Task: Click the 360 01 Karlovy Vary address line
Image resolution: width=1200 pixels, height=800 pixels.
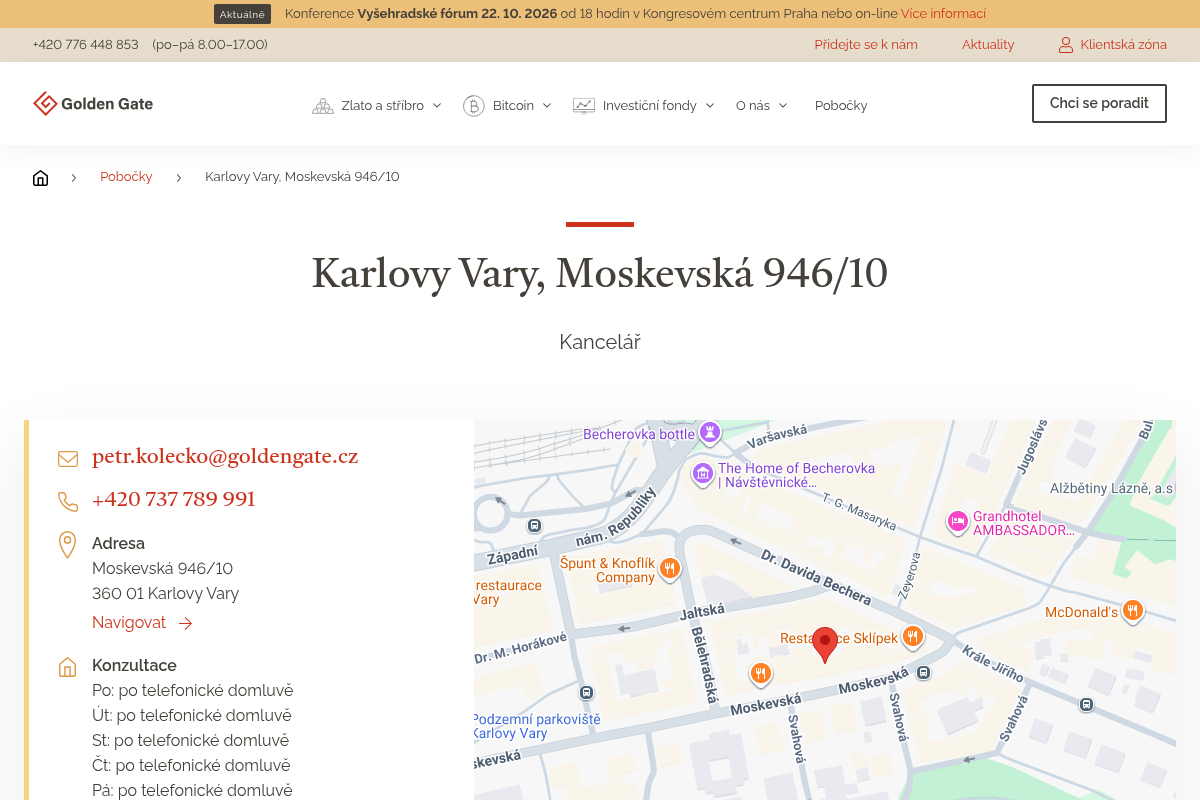Action: point(166,594)
